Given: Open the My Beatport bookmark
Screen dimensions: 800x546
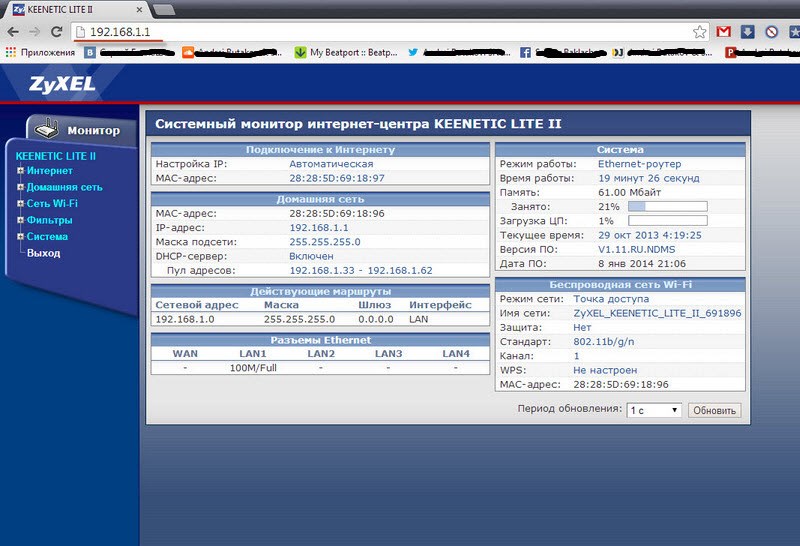Looking at the screenshot, I should tap(346, 52).
